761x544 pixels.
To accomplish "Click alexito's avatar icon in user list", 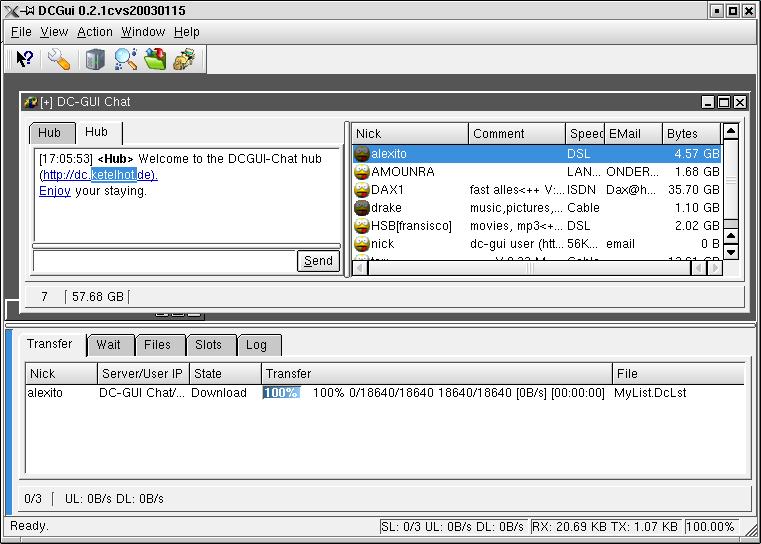I will click(x=362, y=154).
